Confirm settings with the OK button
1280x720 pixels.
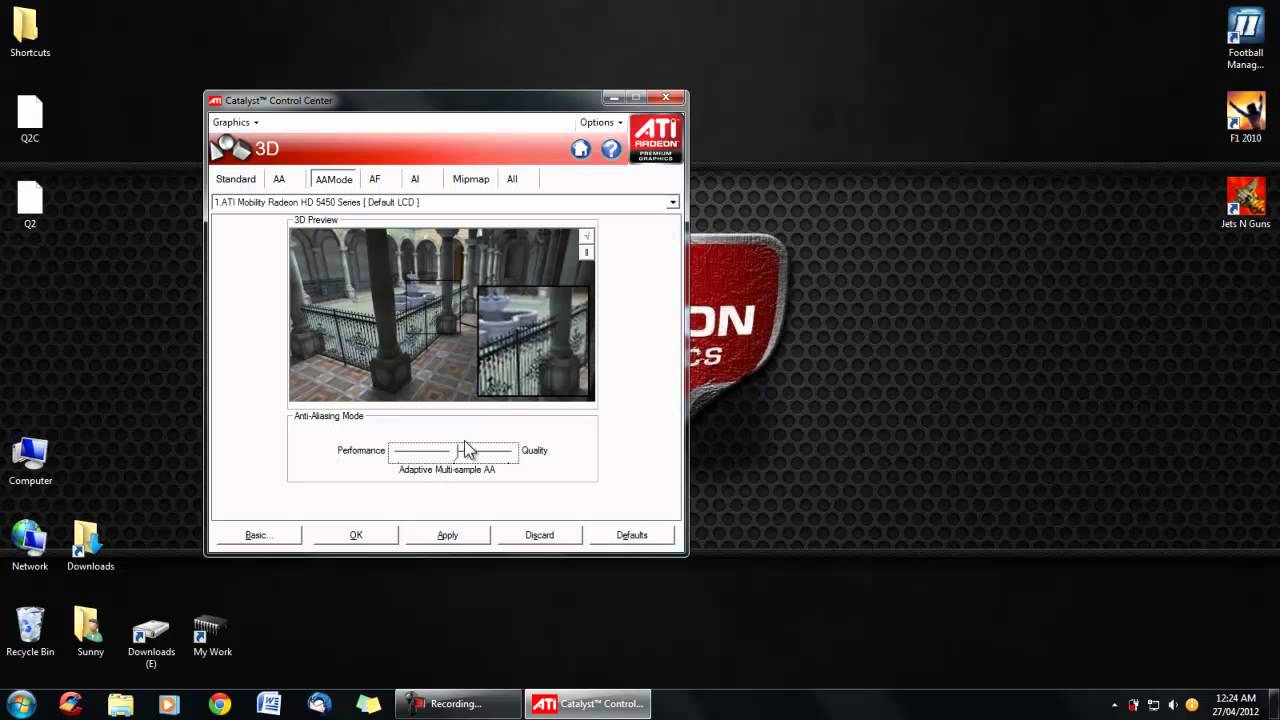[356, 535]
